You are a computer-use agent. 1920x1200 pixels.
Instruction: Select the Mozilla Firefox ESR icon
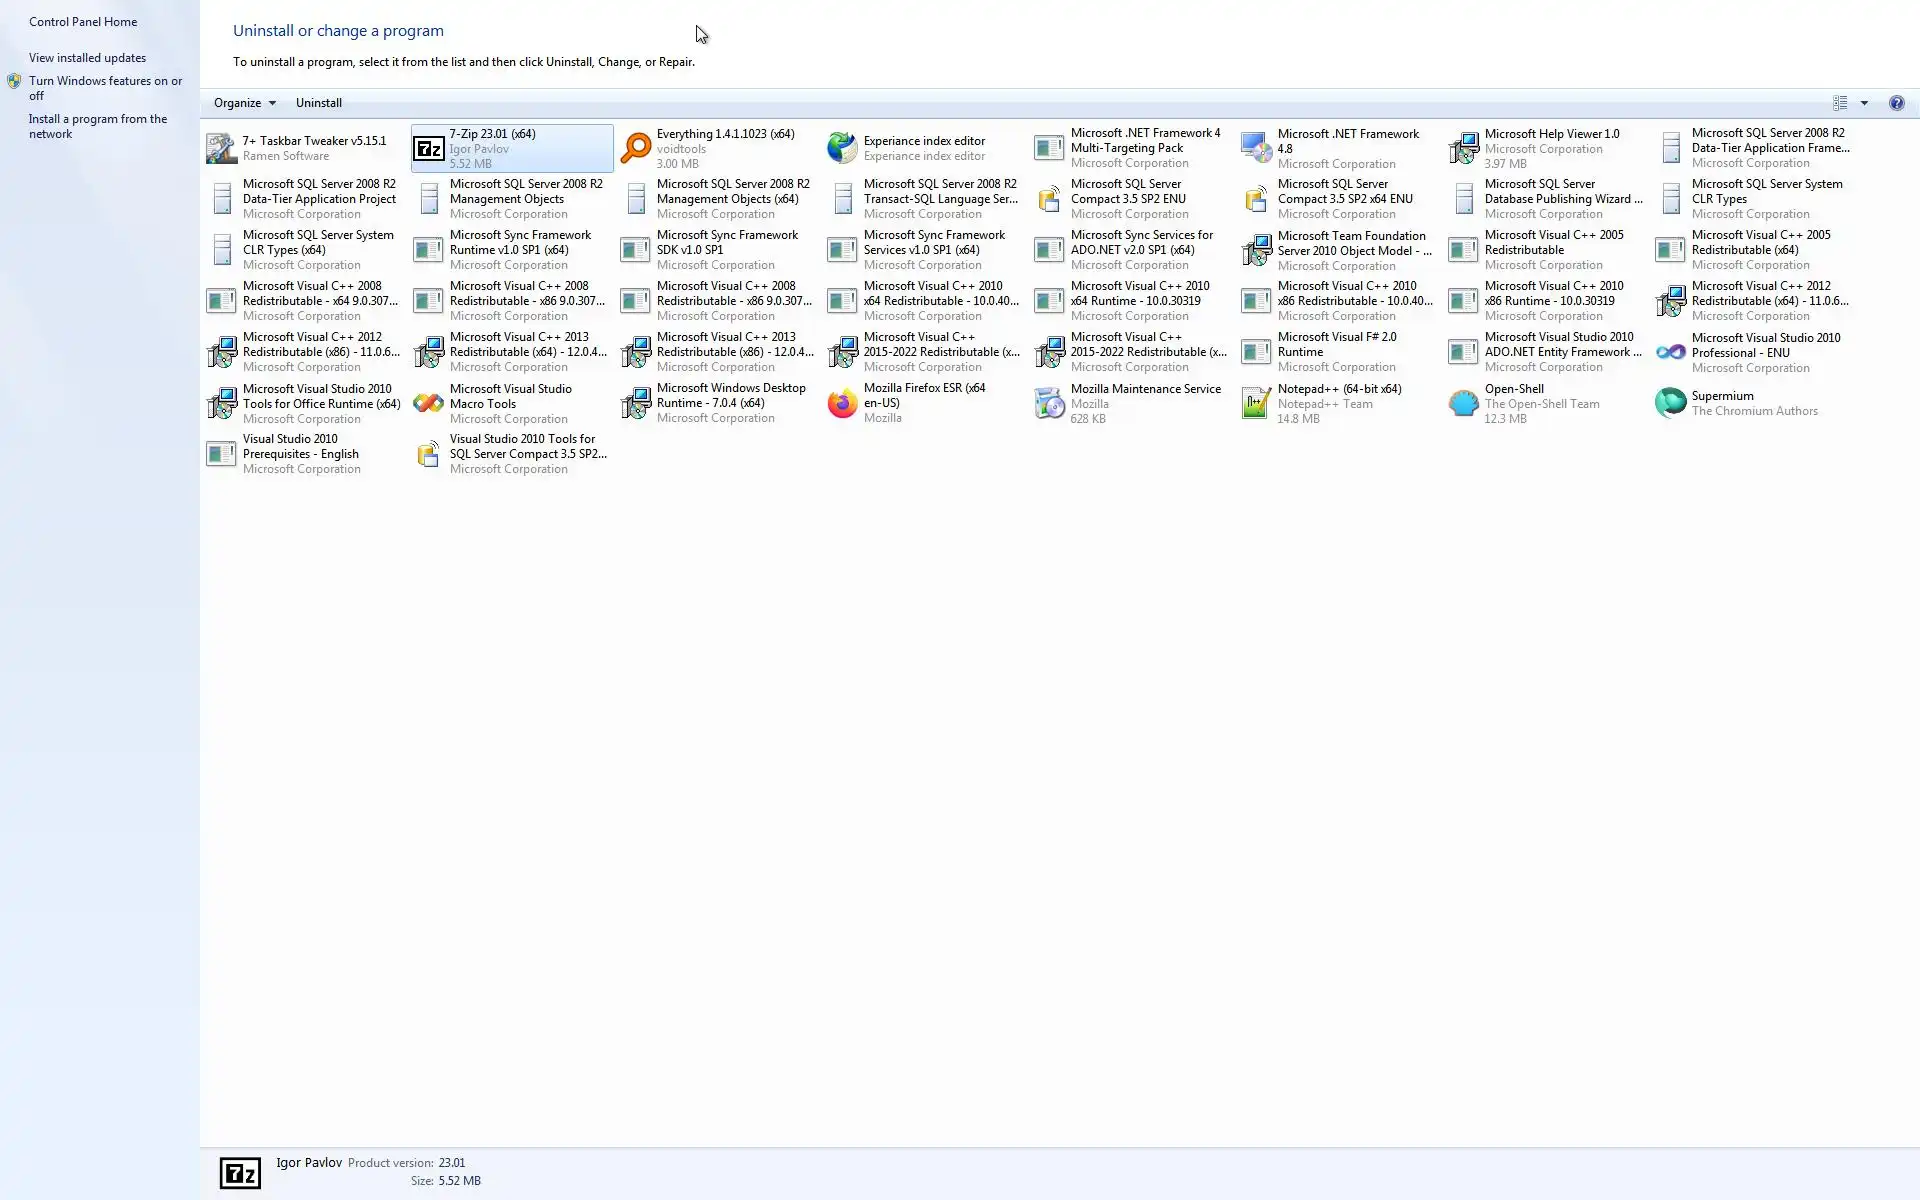(842, 403)
